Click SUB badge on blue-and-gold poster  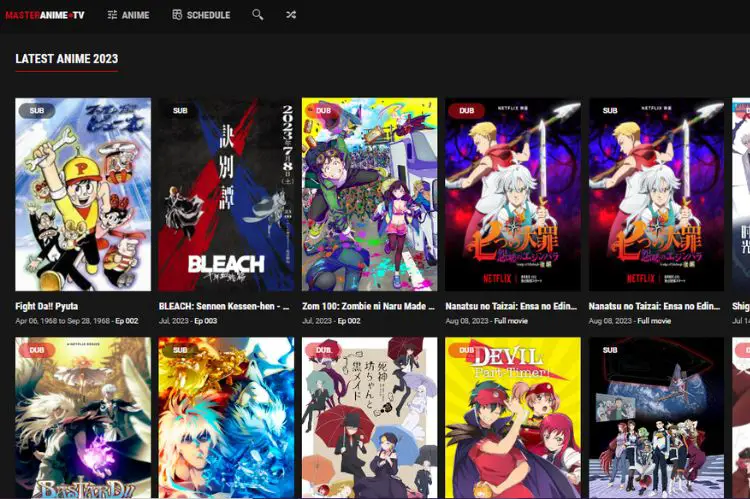pyautogui.click(x=180, y=350)
